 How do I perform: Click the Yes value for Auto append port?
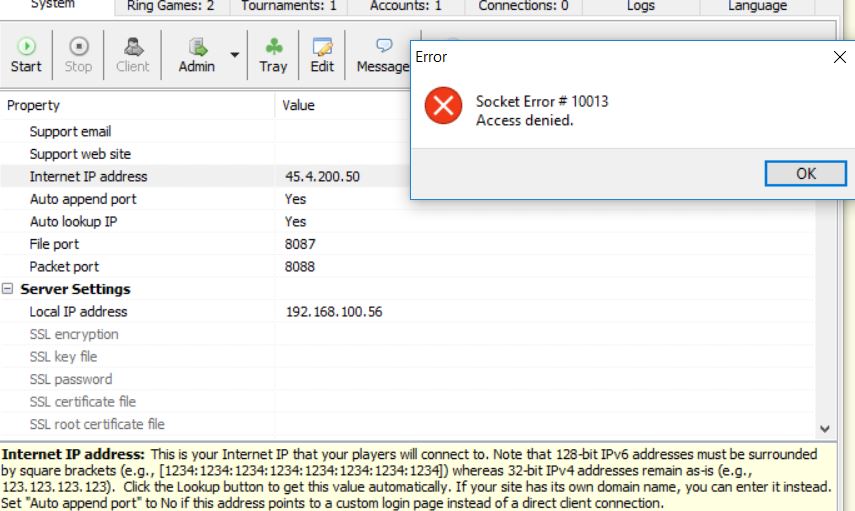[295, 199]
